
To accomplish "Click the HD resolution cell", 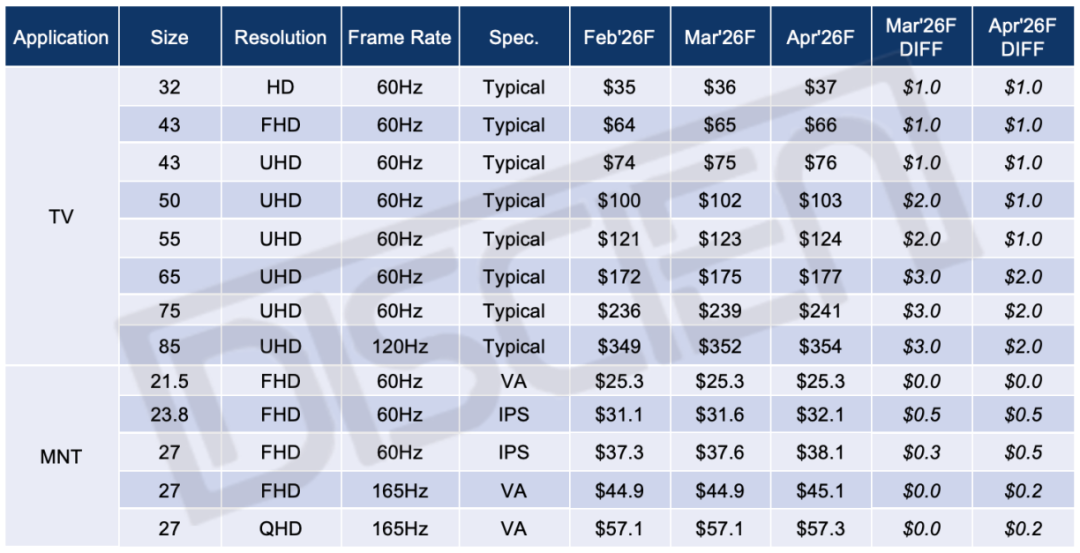I will tap(280, 87).
